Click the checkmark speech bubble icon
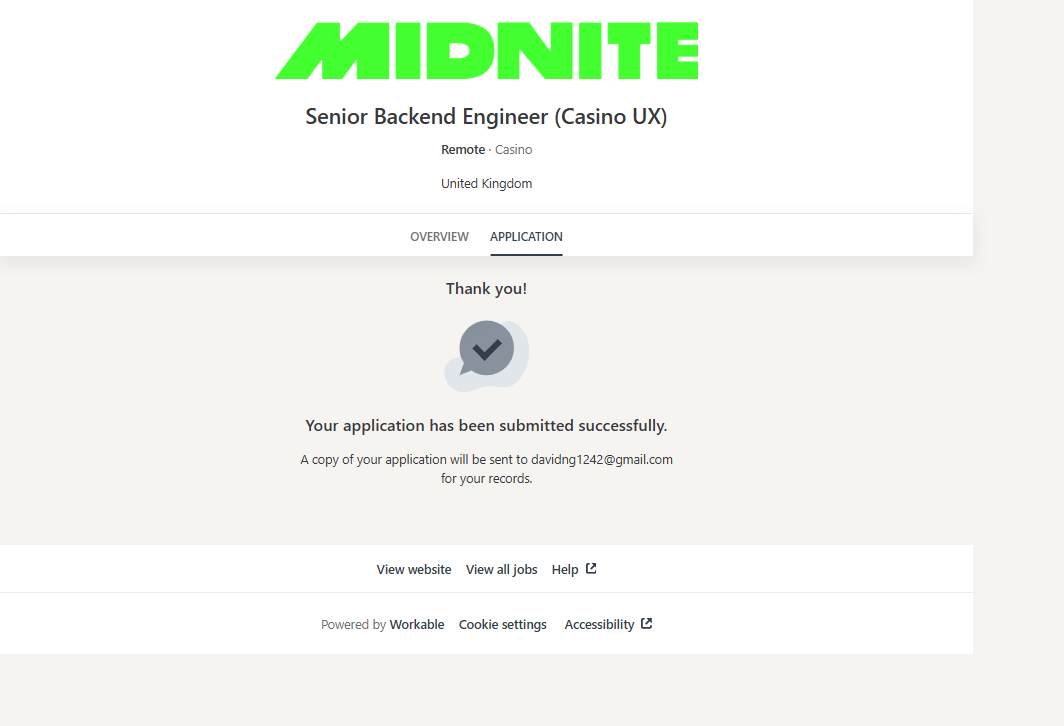The height and width of the screenshot is (726, 1064). (x=486, y=352)
